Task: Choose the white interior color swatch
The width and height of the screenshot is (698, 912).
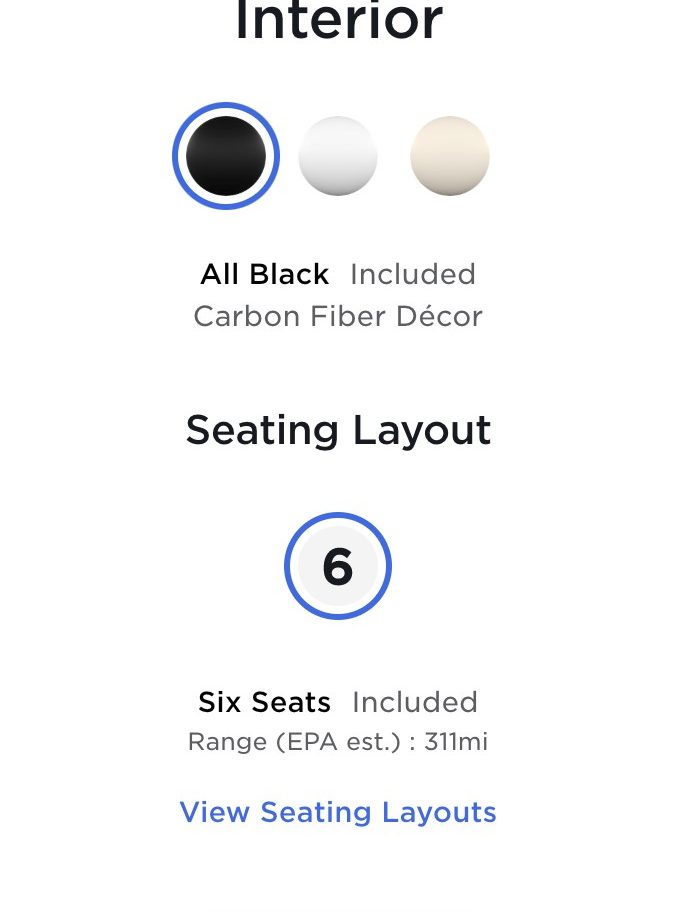Action: [x=338, y=156]
